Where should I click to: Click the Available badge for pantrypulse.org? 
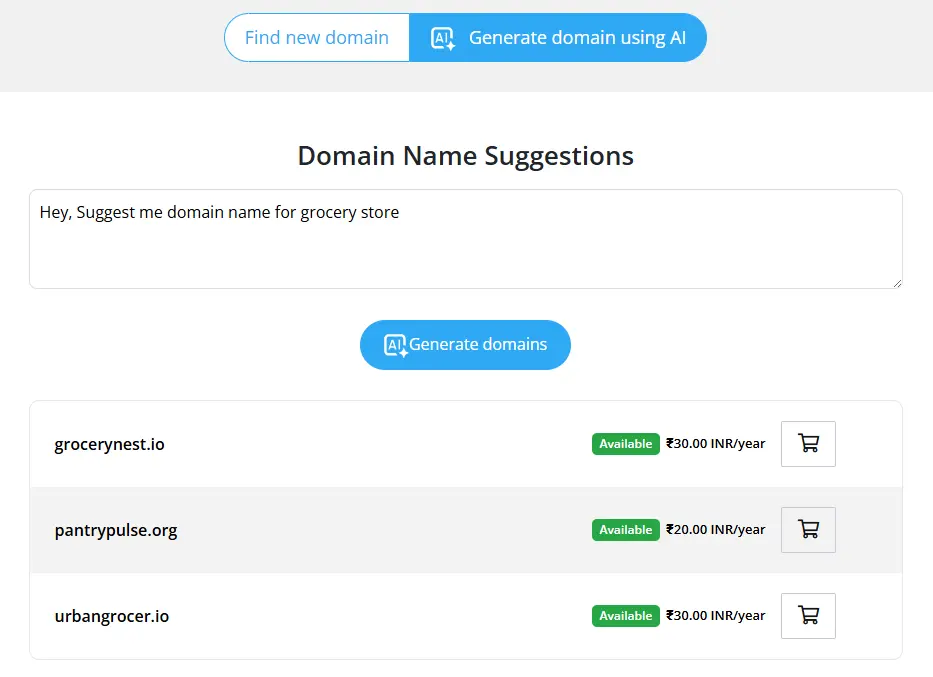(x=625, y=529)
